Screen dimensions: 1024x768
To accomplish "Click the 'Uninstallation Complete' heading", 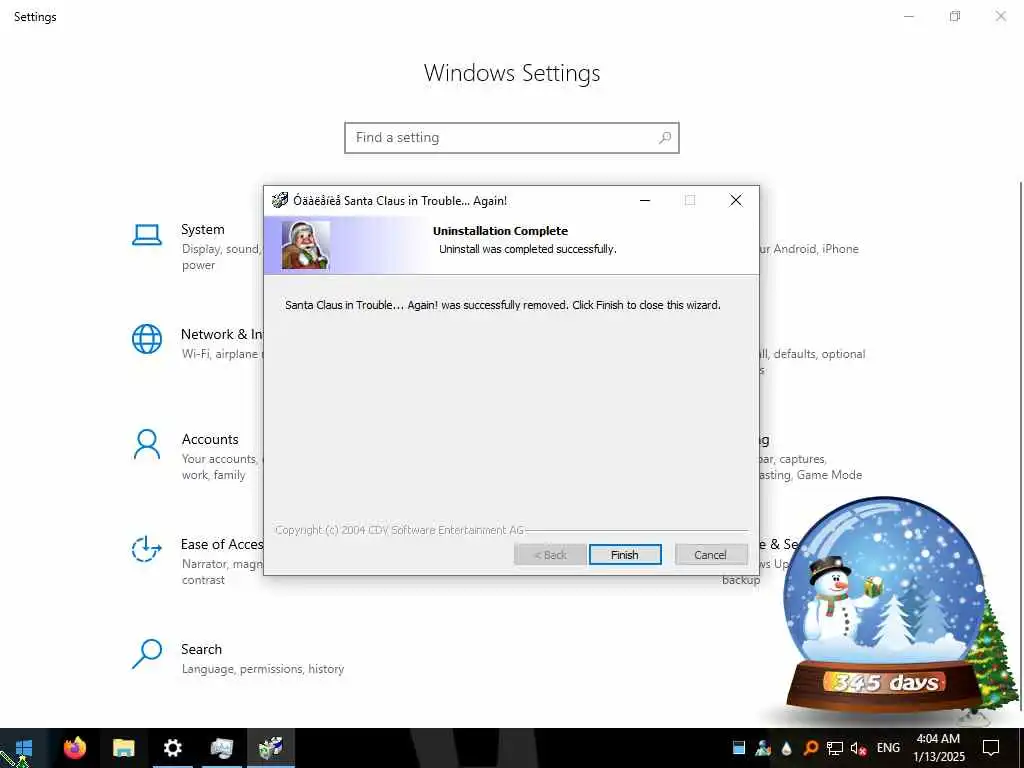I will (x=500, y=231).
